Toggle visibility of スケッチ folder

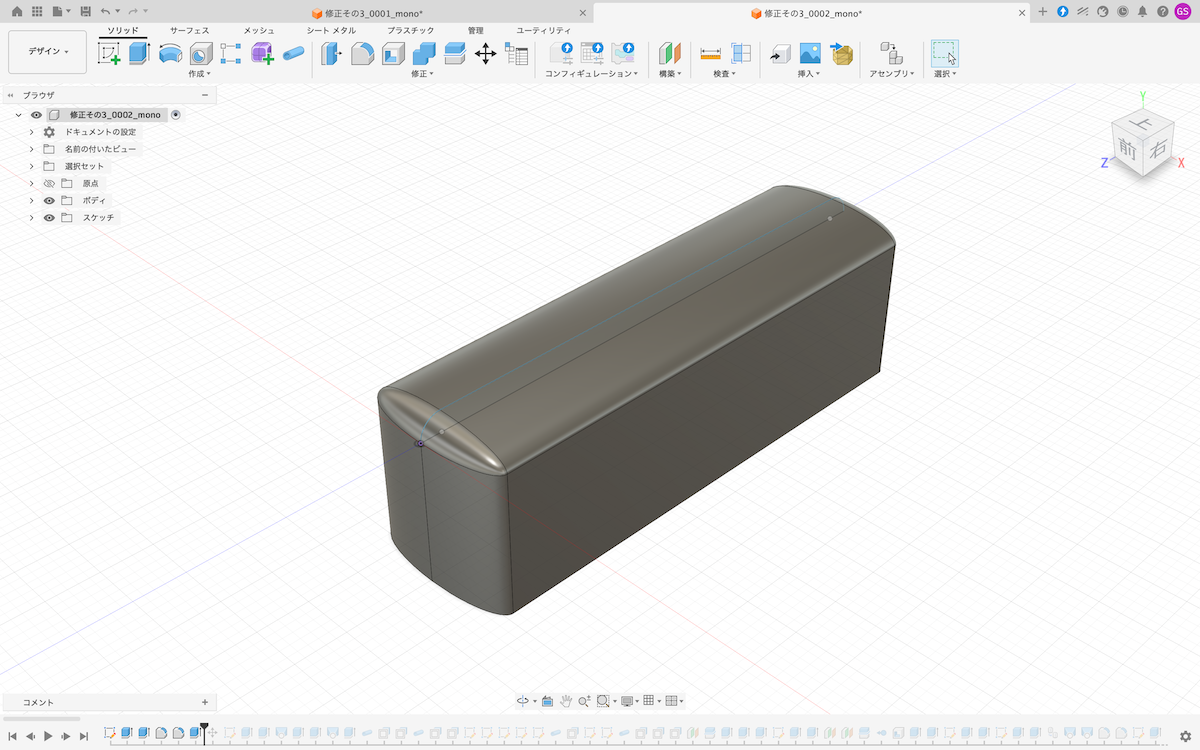point(49,218)
